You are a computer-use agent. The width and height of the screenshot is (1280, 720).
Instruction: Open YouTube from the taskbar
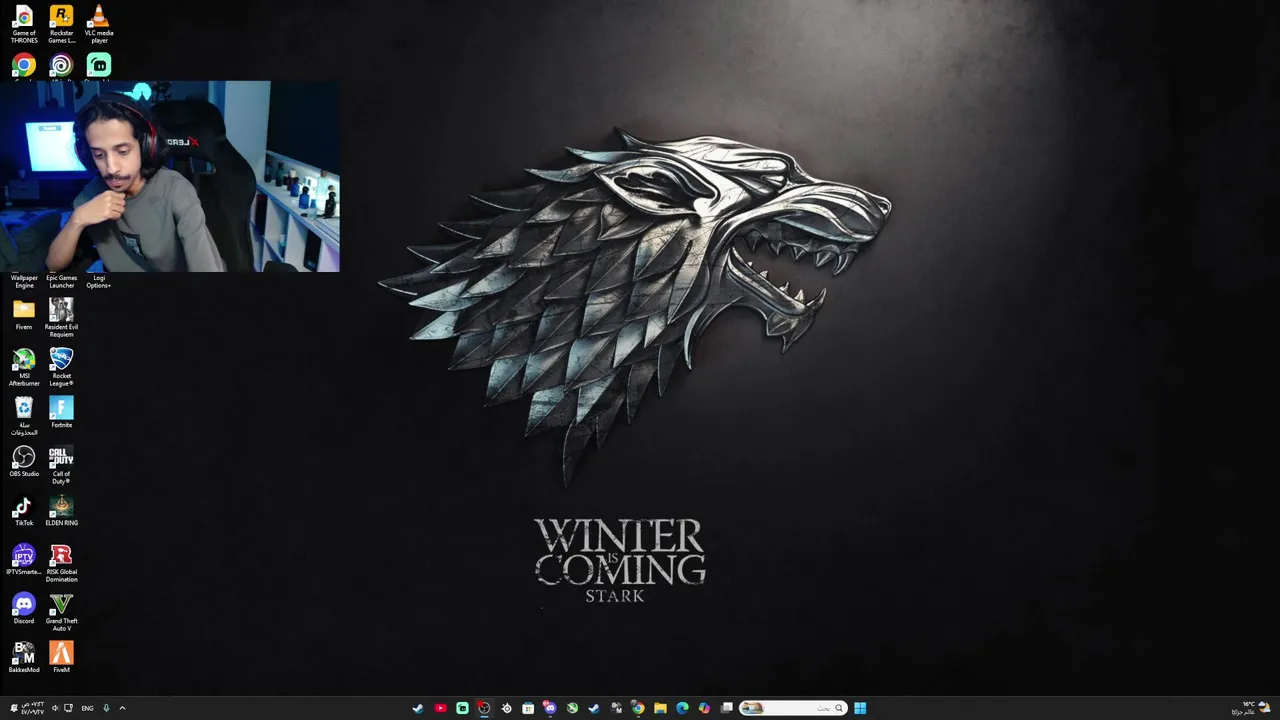pyautogui.click(x=440, y=708)
